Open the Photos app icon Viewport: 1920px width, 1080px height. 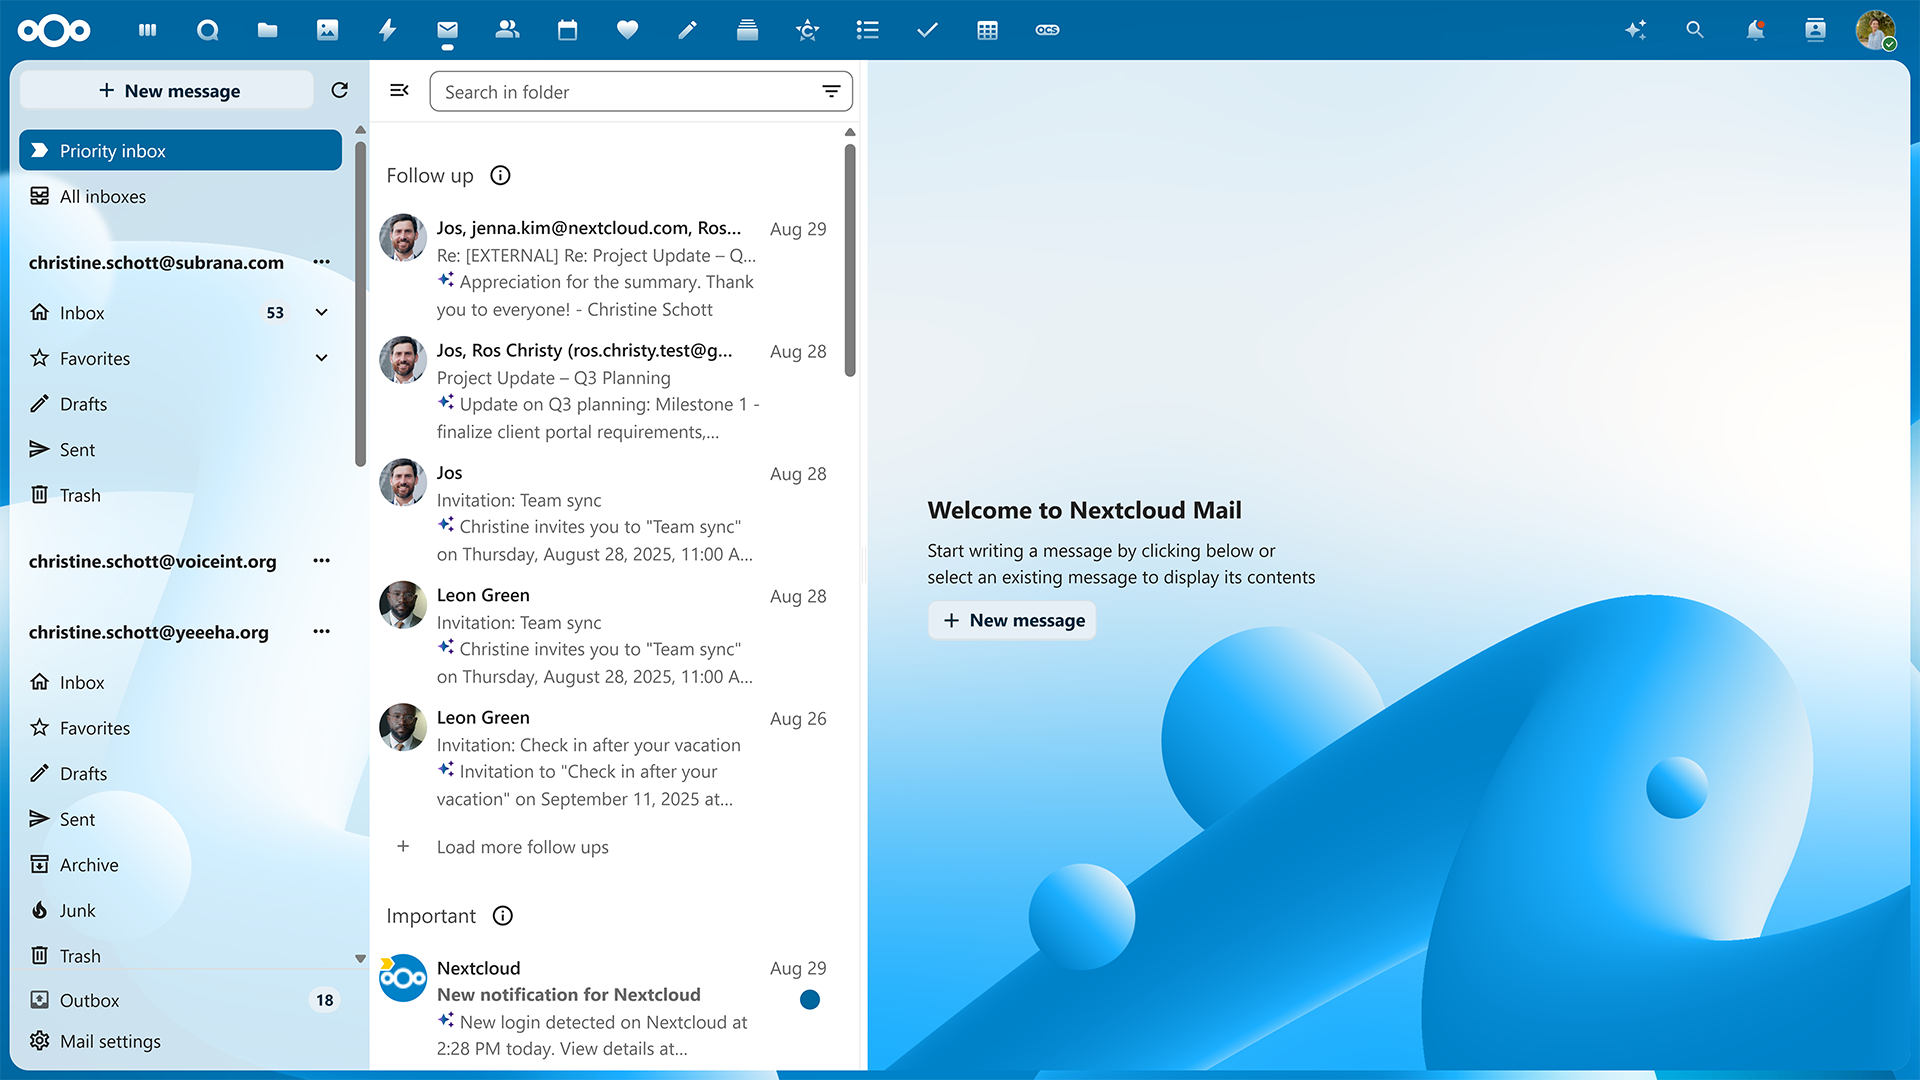[327, 30]
